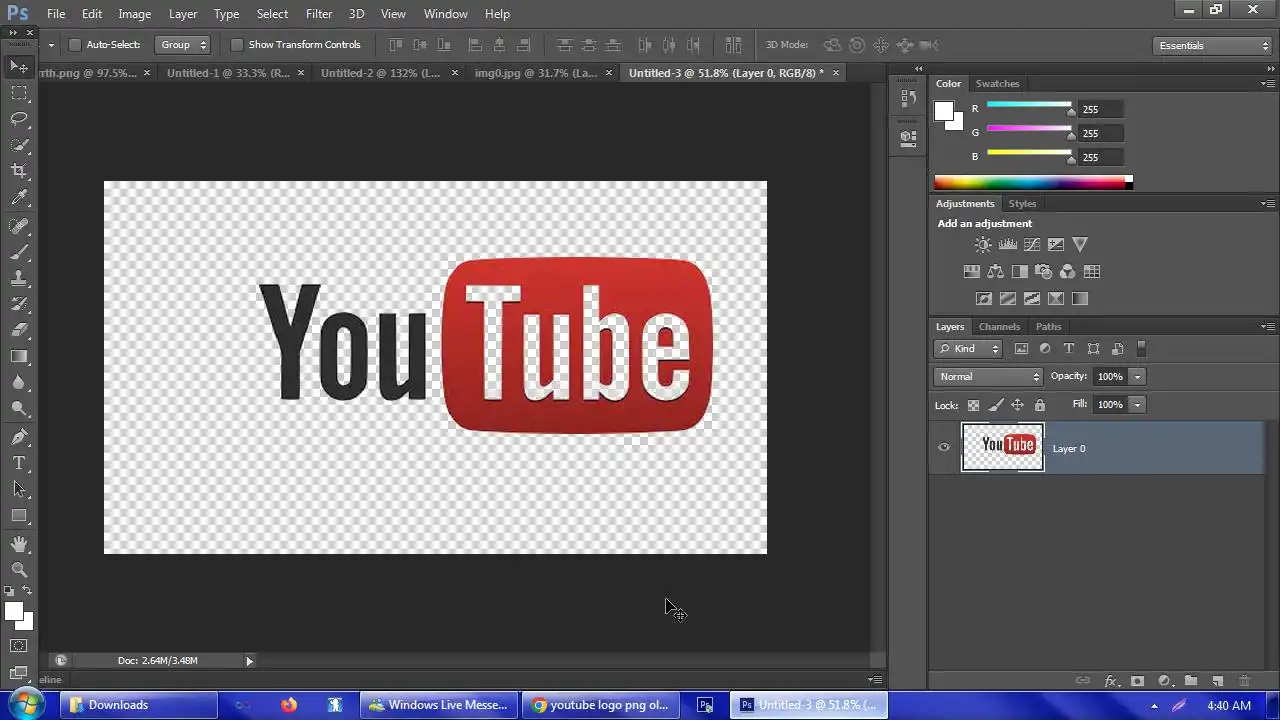
Task: Click the Brightness/Contrast adjustment icon
Action: [984, 245]
